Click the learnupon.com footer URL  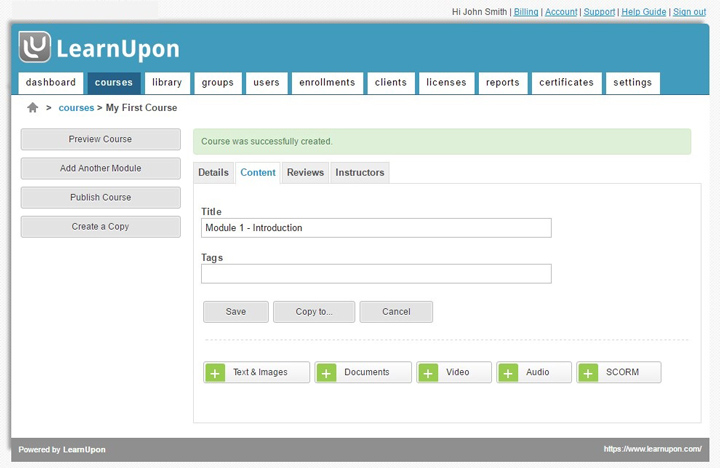click(652, 449)
